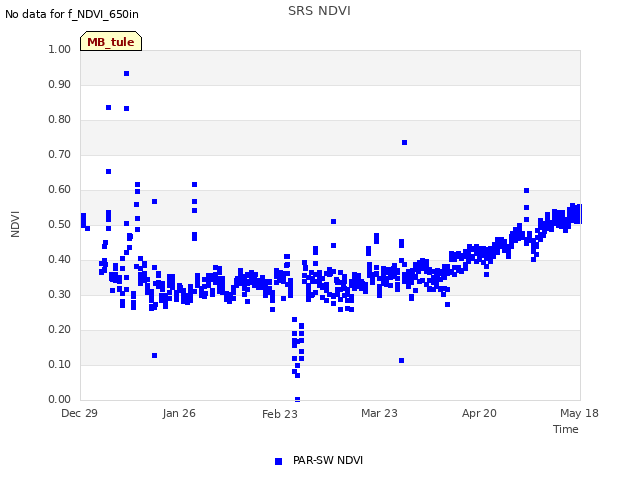
Task: Click the Apr 20 axis label
Action: point(479,413)
